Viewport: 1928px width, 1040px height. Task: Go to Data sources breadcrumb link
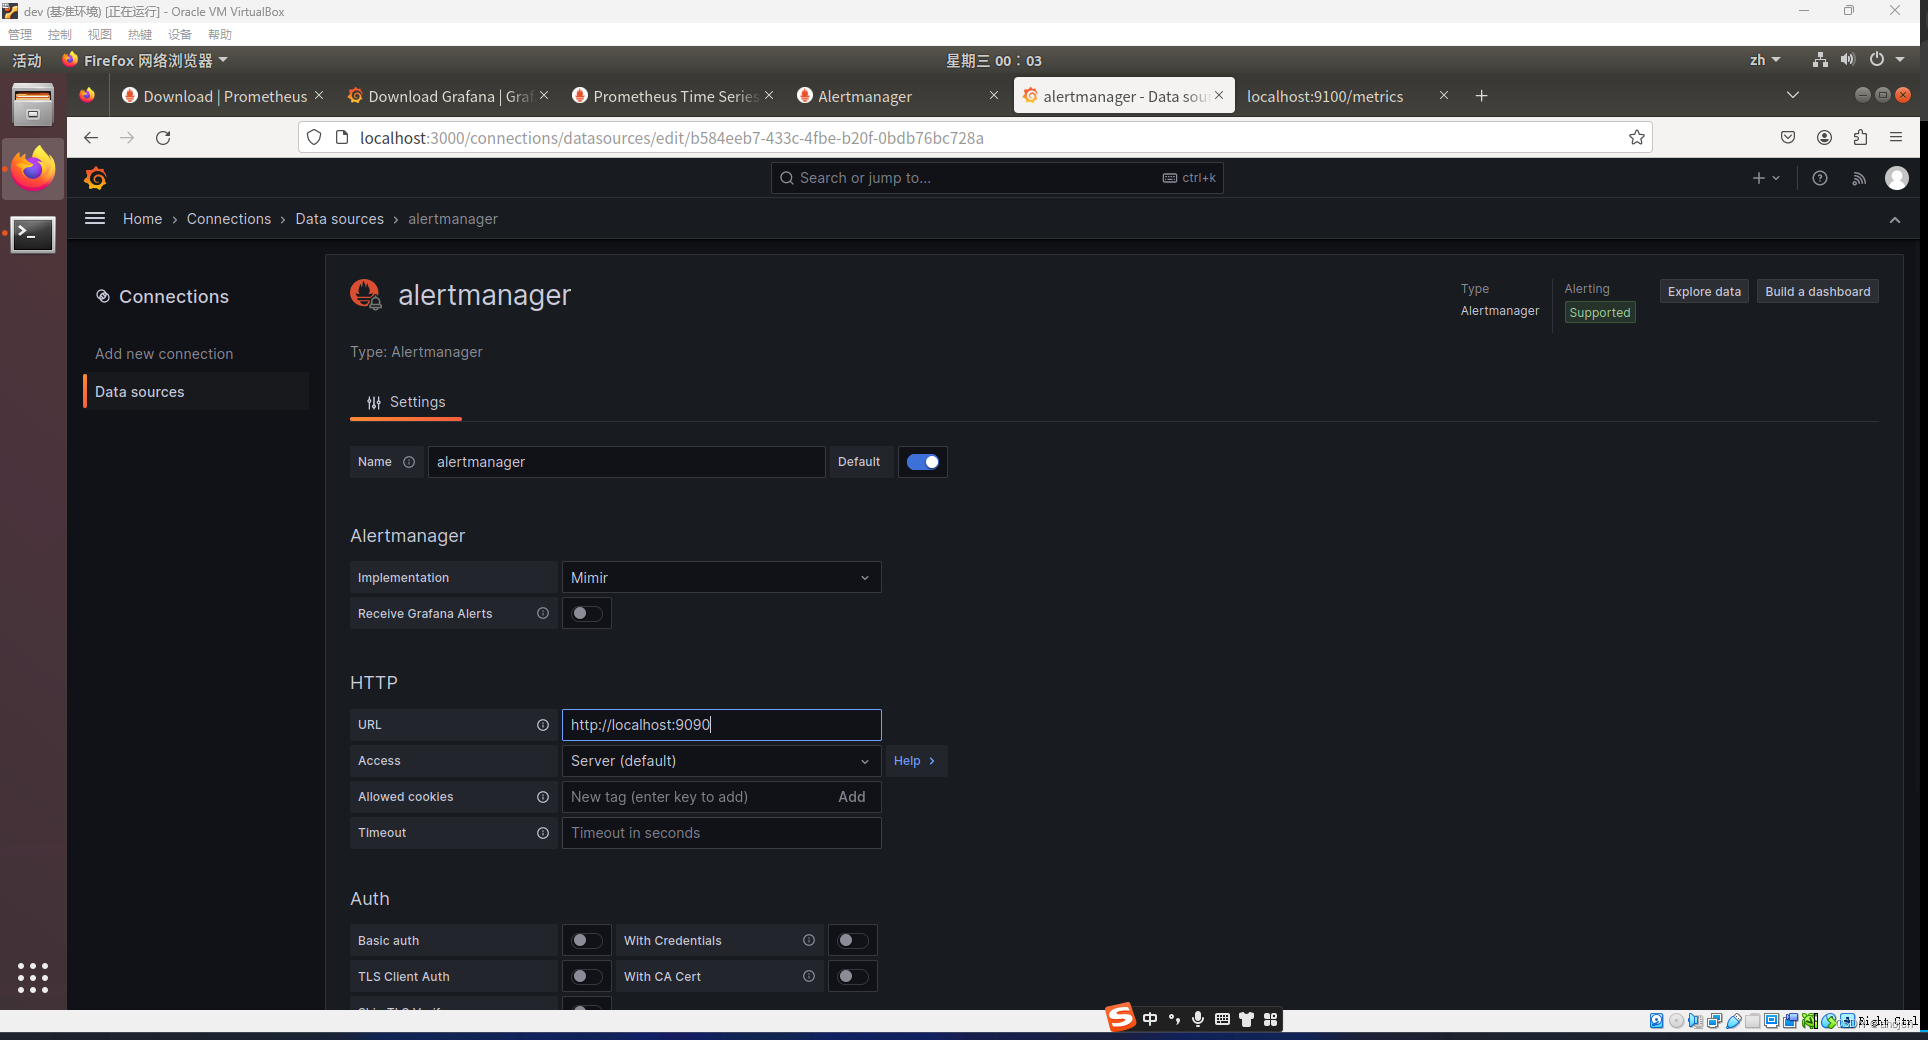(x=339, y=219)
